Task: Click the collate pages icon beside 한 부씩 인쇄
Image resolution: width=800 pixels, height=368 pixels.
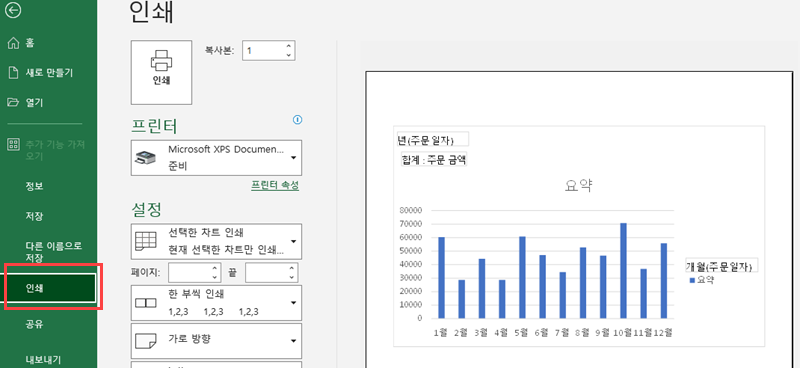Action: point(146,303)
